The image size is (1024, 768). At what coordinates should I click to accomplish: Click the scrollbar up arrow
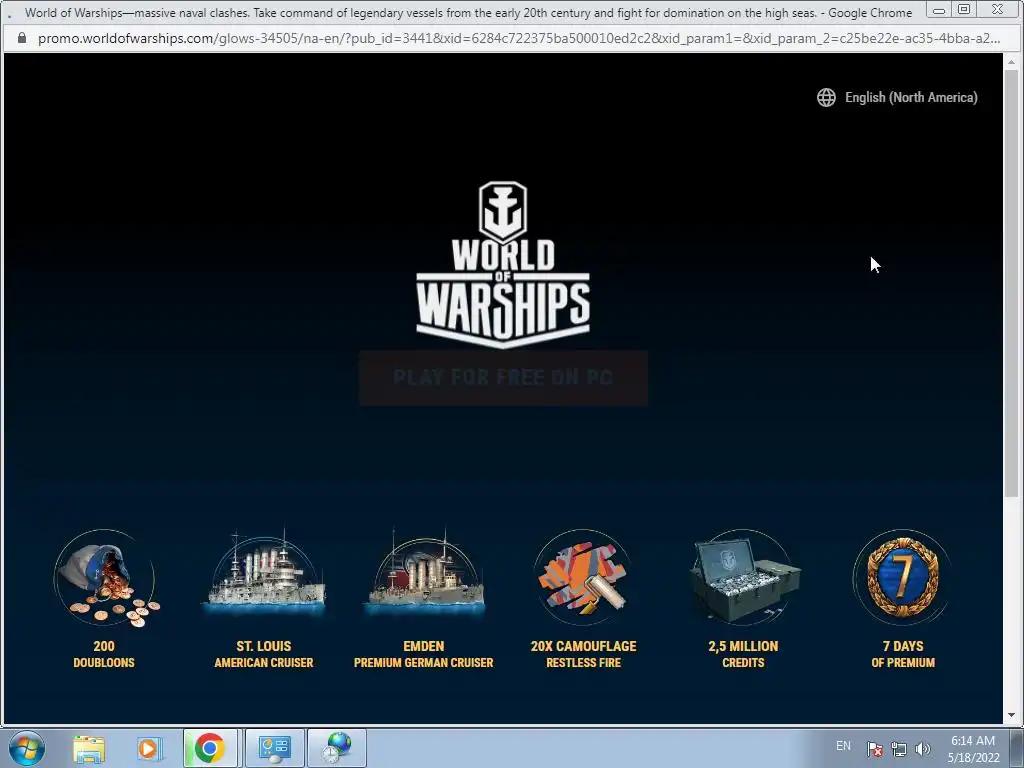[x=1011, y=61]
